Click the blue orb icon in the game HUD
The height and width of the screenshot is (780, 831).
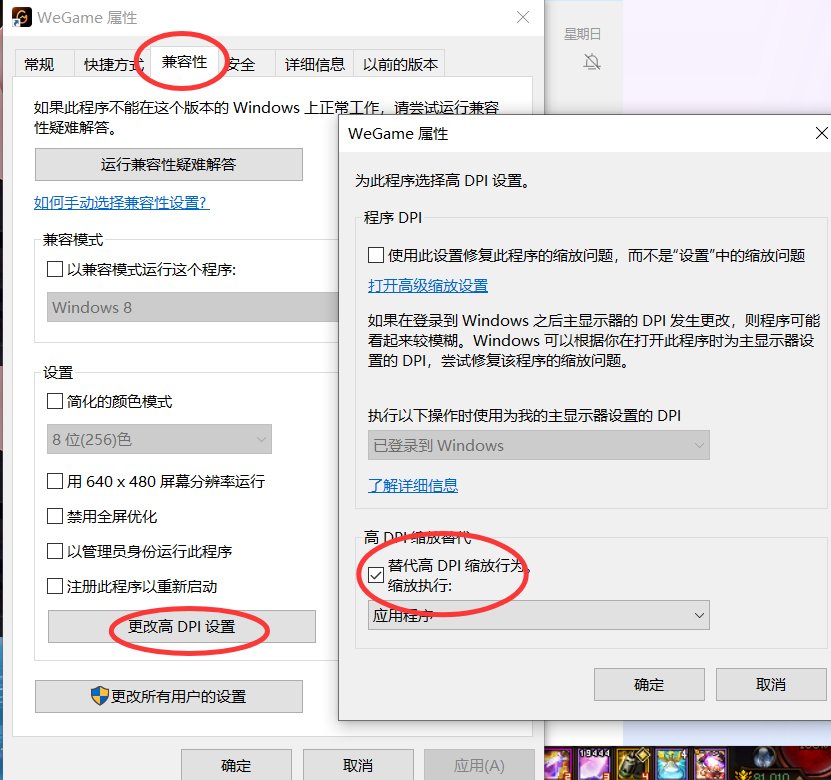(764, 758)
